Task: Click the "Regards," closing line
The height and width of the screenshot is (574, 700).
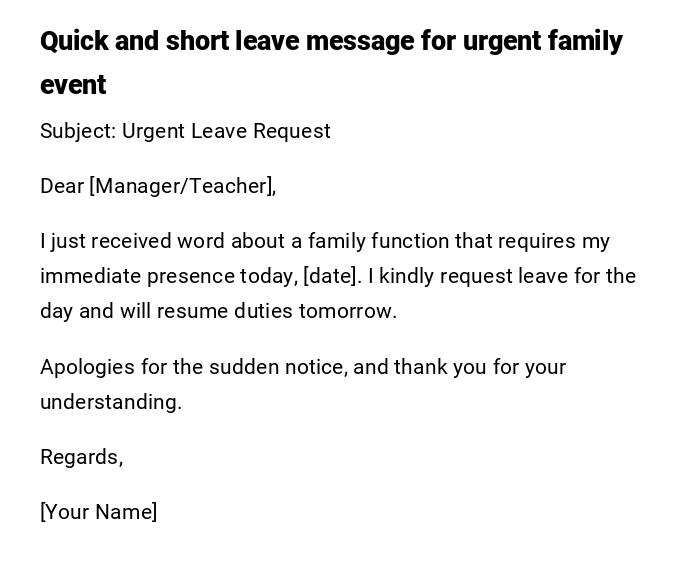Action: click(82, 457)
